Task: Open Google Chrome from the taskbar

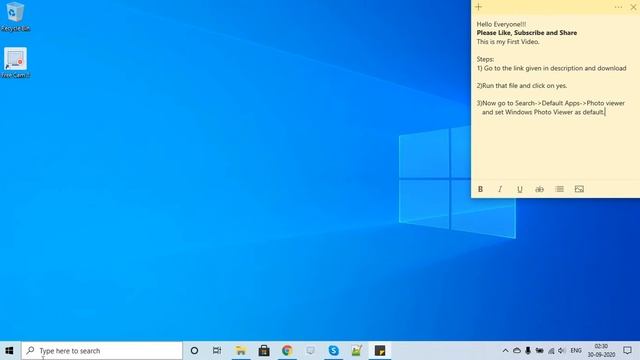Action: pos(287,351)
